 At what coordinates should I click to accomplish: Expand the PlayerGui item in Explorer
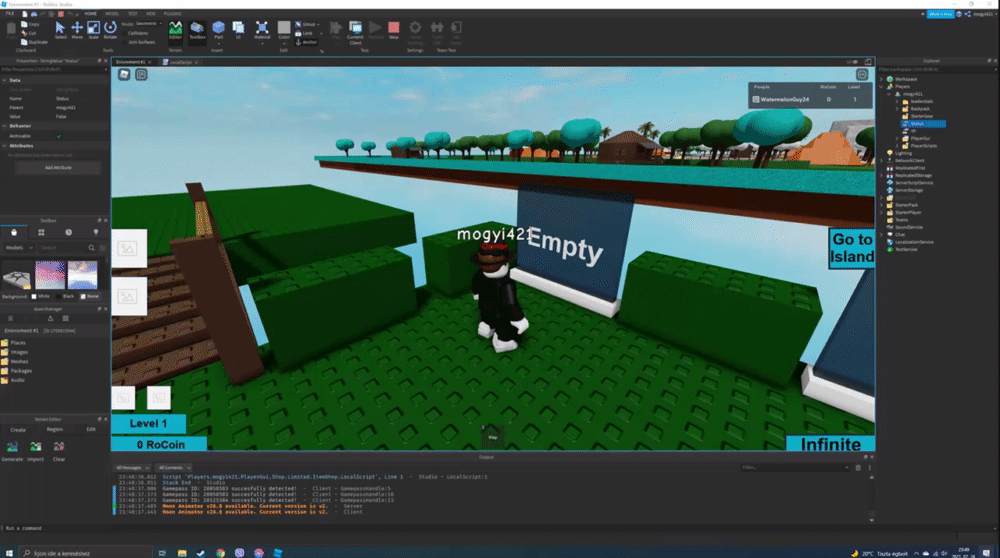(x=897, y=138)
